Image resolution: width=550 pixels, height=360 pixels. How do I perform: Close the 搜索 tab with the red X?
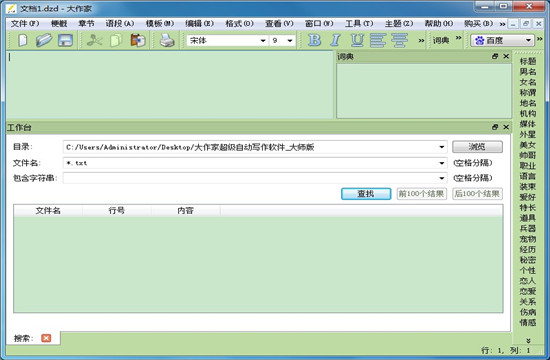[46, 338]
